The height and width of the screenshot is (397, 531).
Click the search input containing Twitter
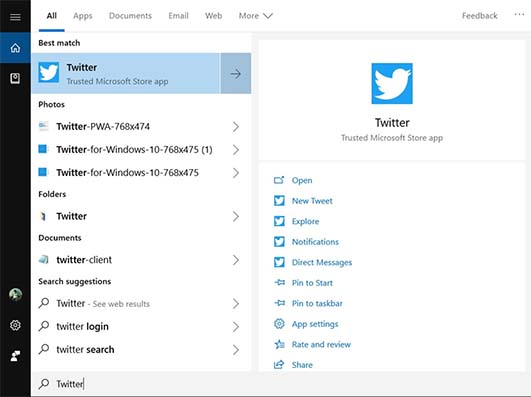(280, 384)
